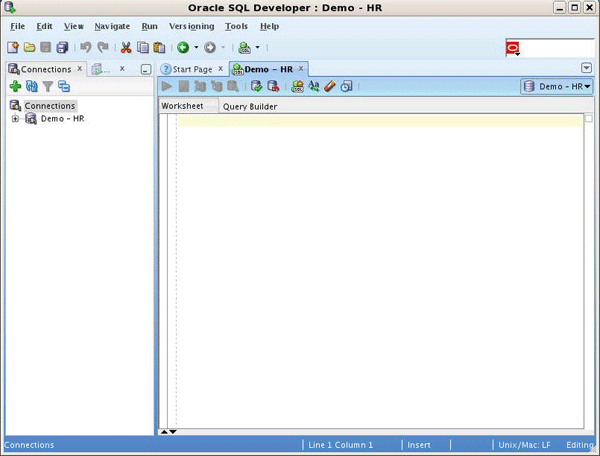Click the New file icon
Image resolution: width=600 pixels, height=456 pixels.
[13, 47]
